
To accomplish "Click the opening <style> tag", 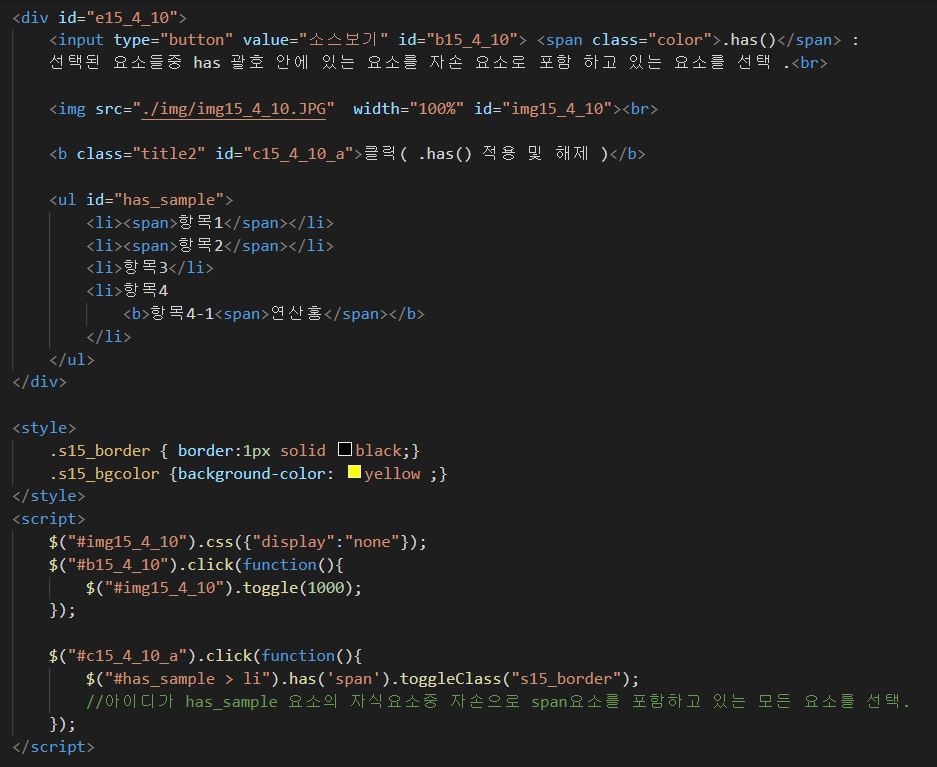I will [44, 428].
